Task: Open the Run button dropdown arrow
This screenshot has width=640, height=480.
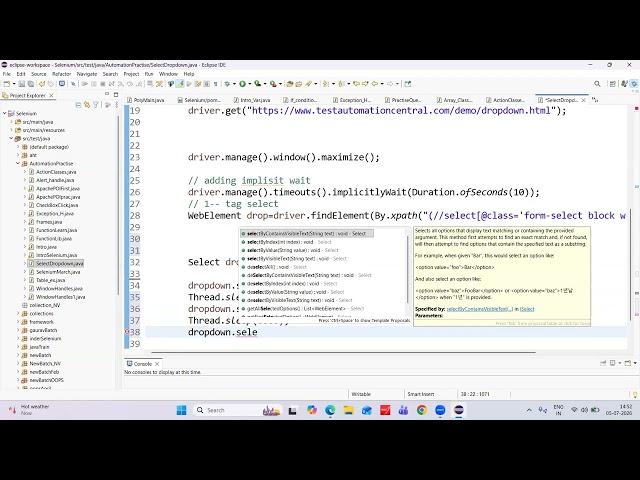Action: point(249,84)
